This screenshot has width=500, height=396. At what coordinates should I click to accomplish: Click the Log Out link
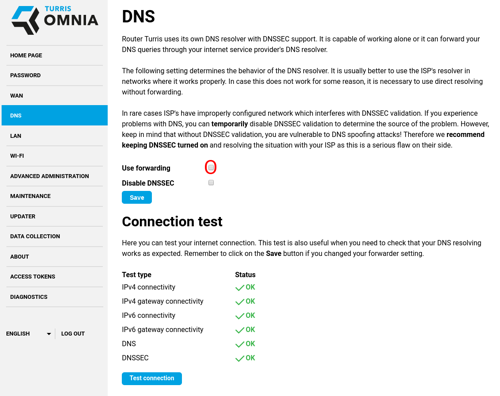click(x=73, y=334)
